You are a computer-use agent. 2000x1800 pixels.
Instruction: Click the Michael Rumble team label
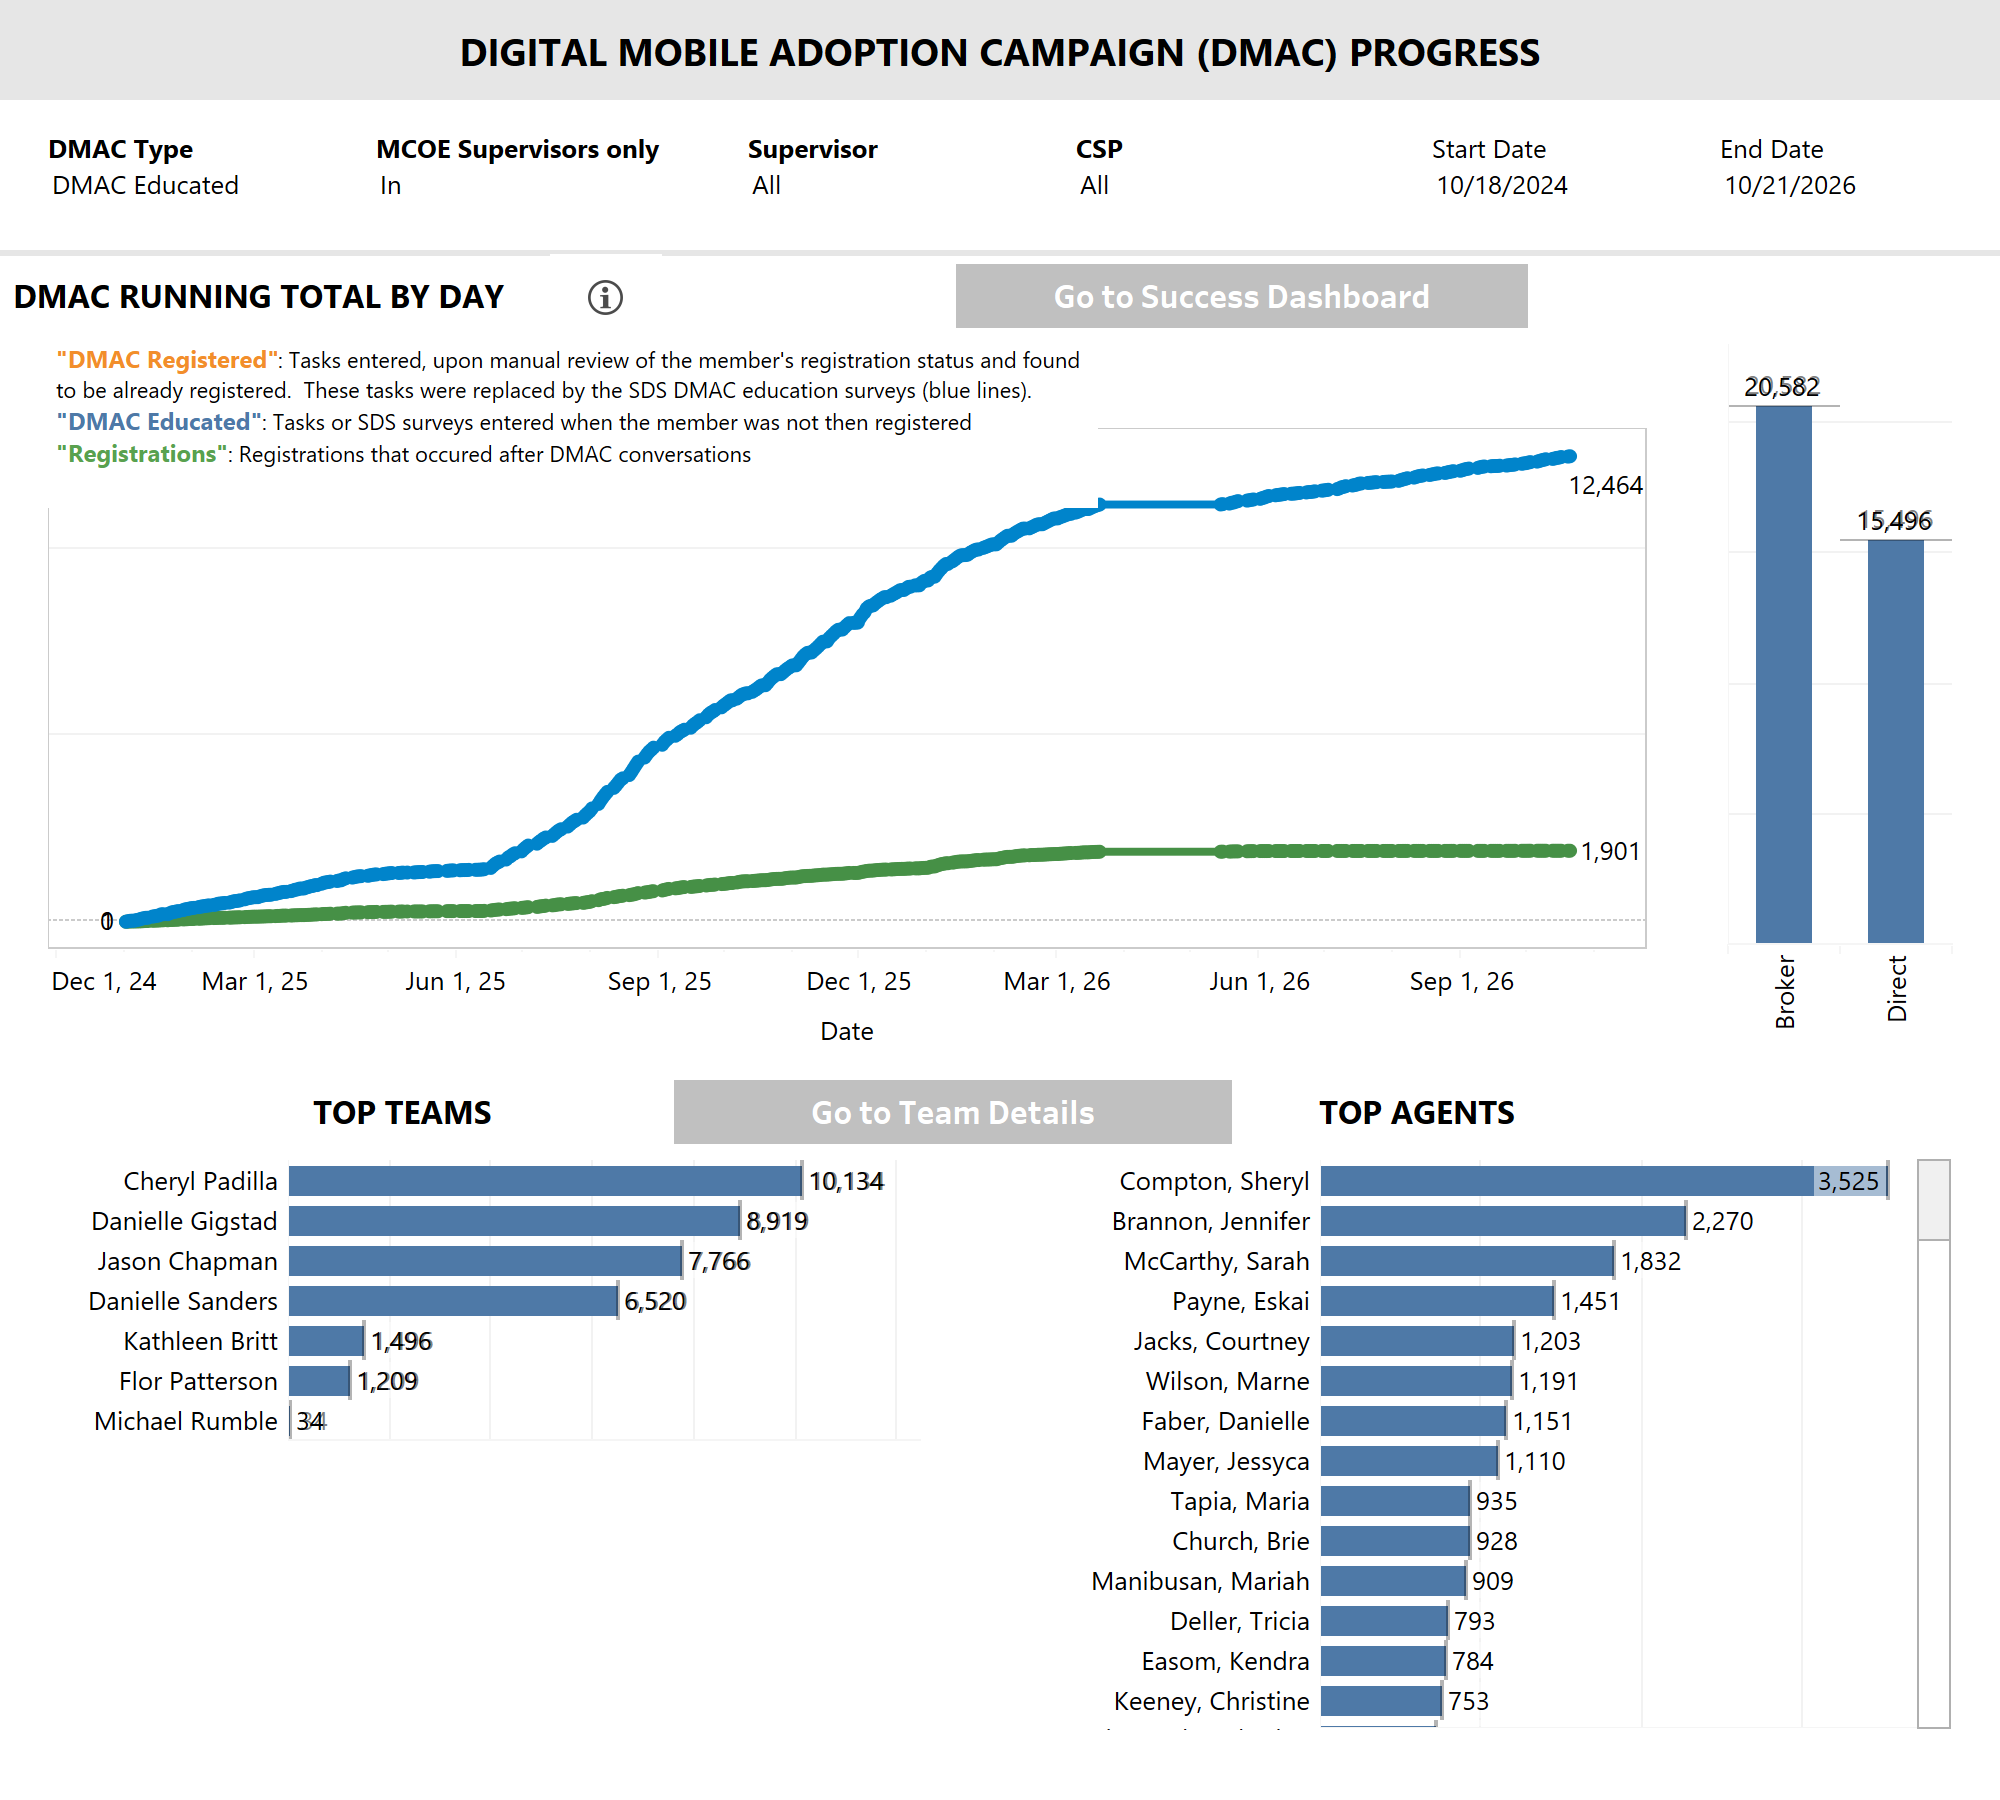point(186,1421)
